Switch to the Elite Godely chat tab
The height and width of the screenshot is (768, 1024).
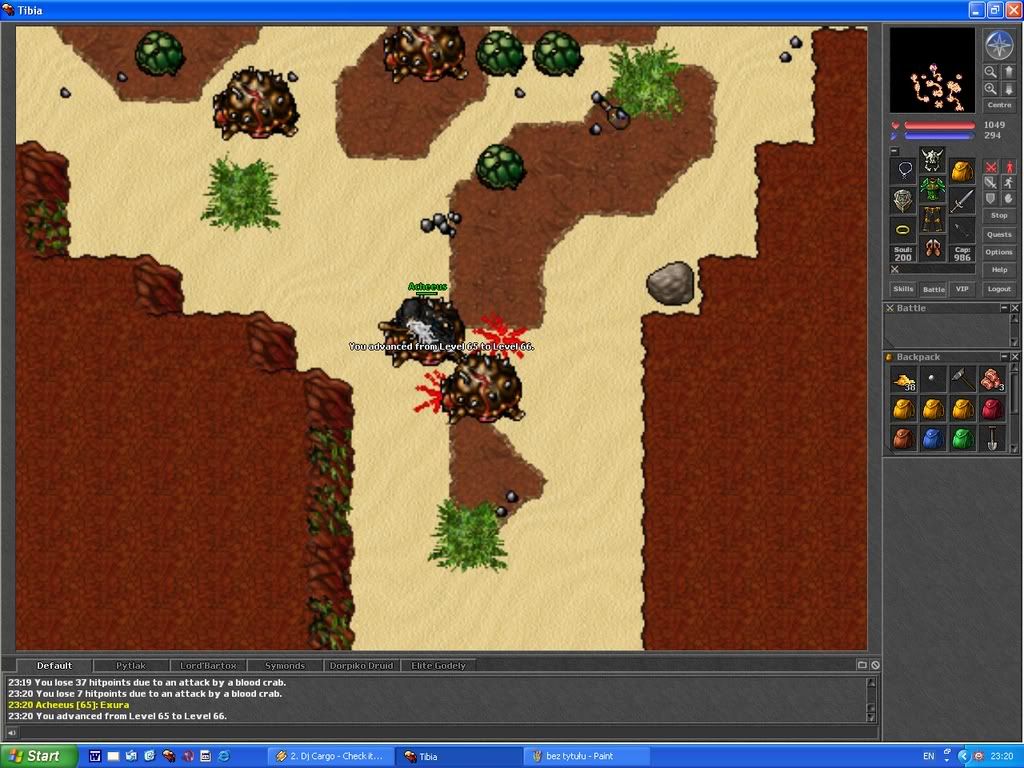pos(438,665)
